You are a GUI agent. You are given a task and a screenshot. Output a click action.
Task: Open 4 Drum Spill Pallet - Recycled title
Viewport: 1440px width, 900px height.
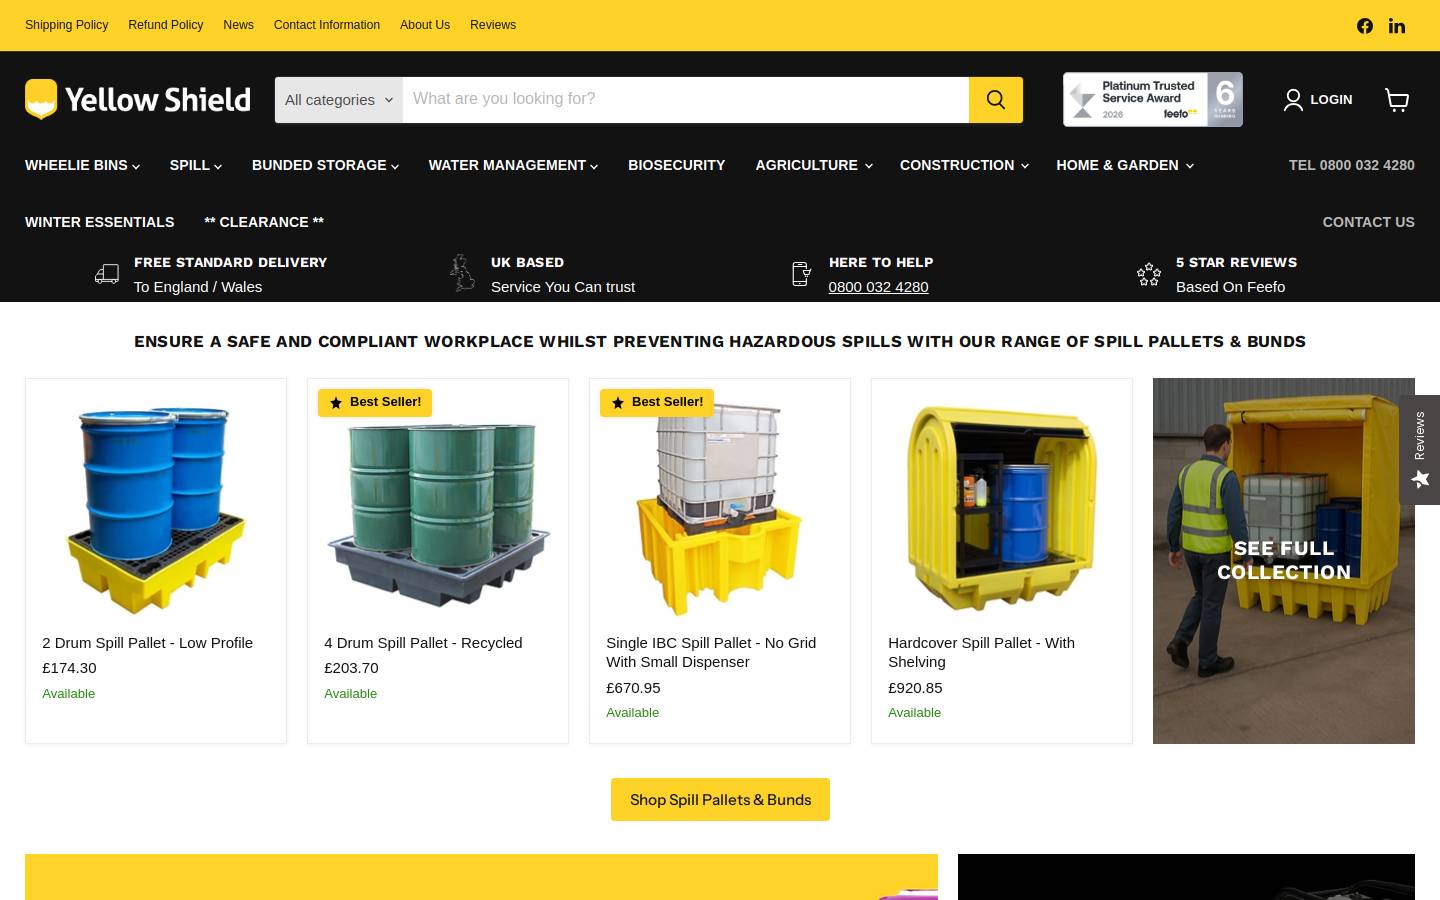(x=423, y=643)
